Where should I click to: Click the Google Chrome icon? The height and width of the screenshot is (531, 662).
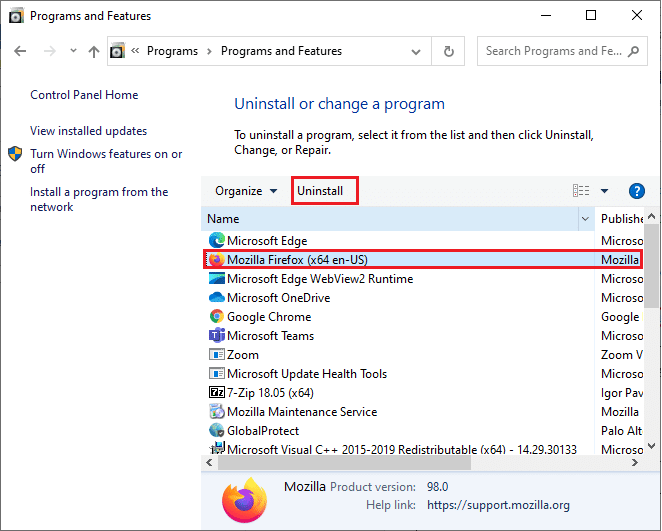pyautogui.click(x=217, y=316)
